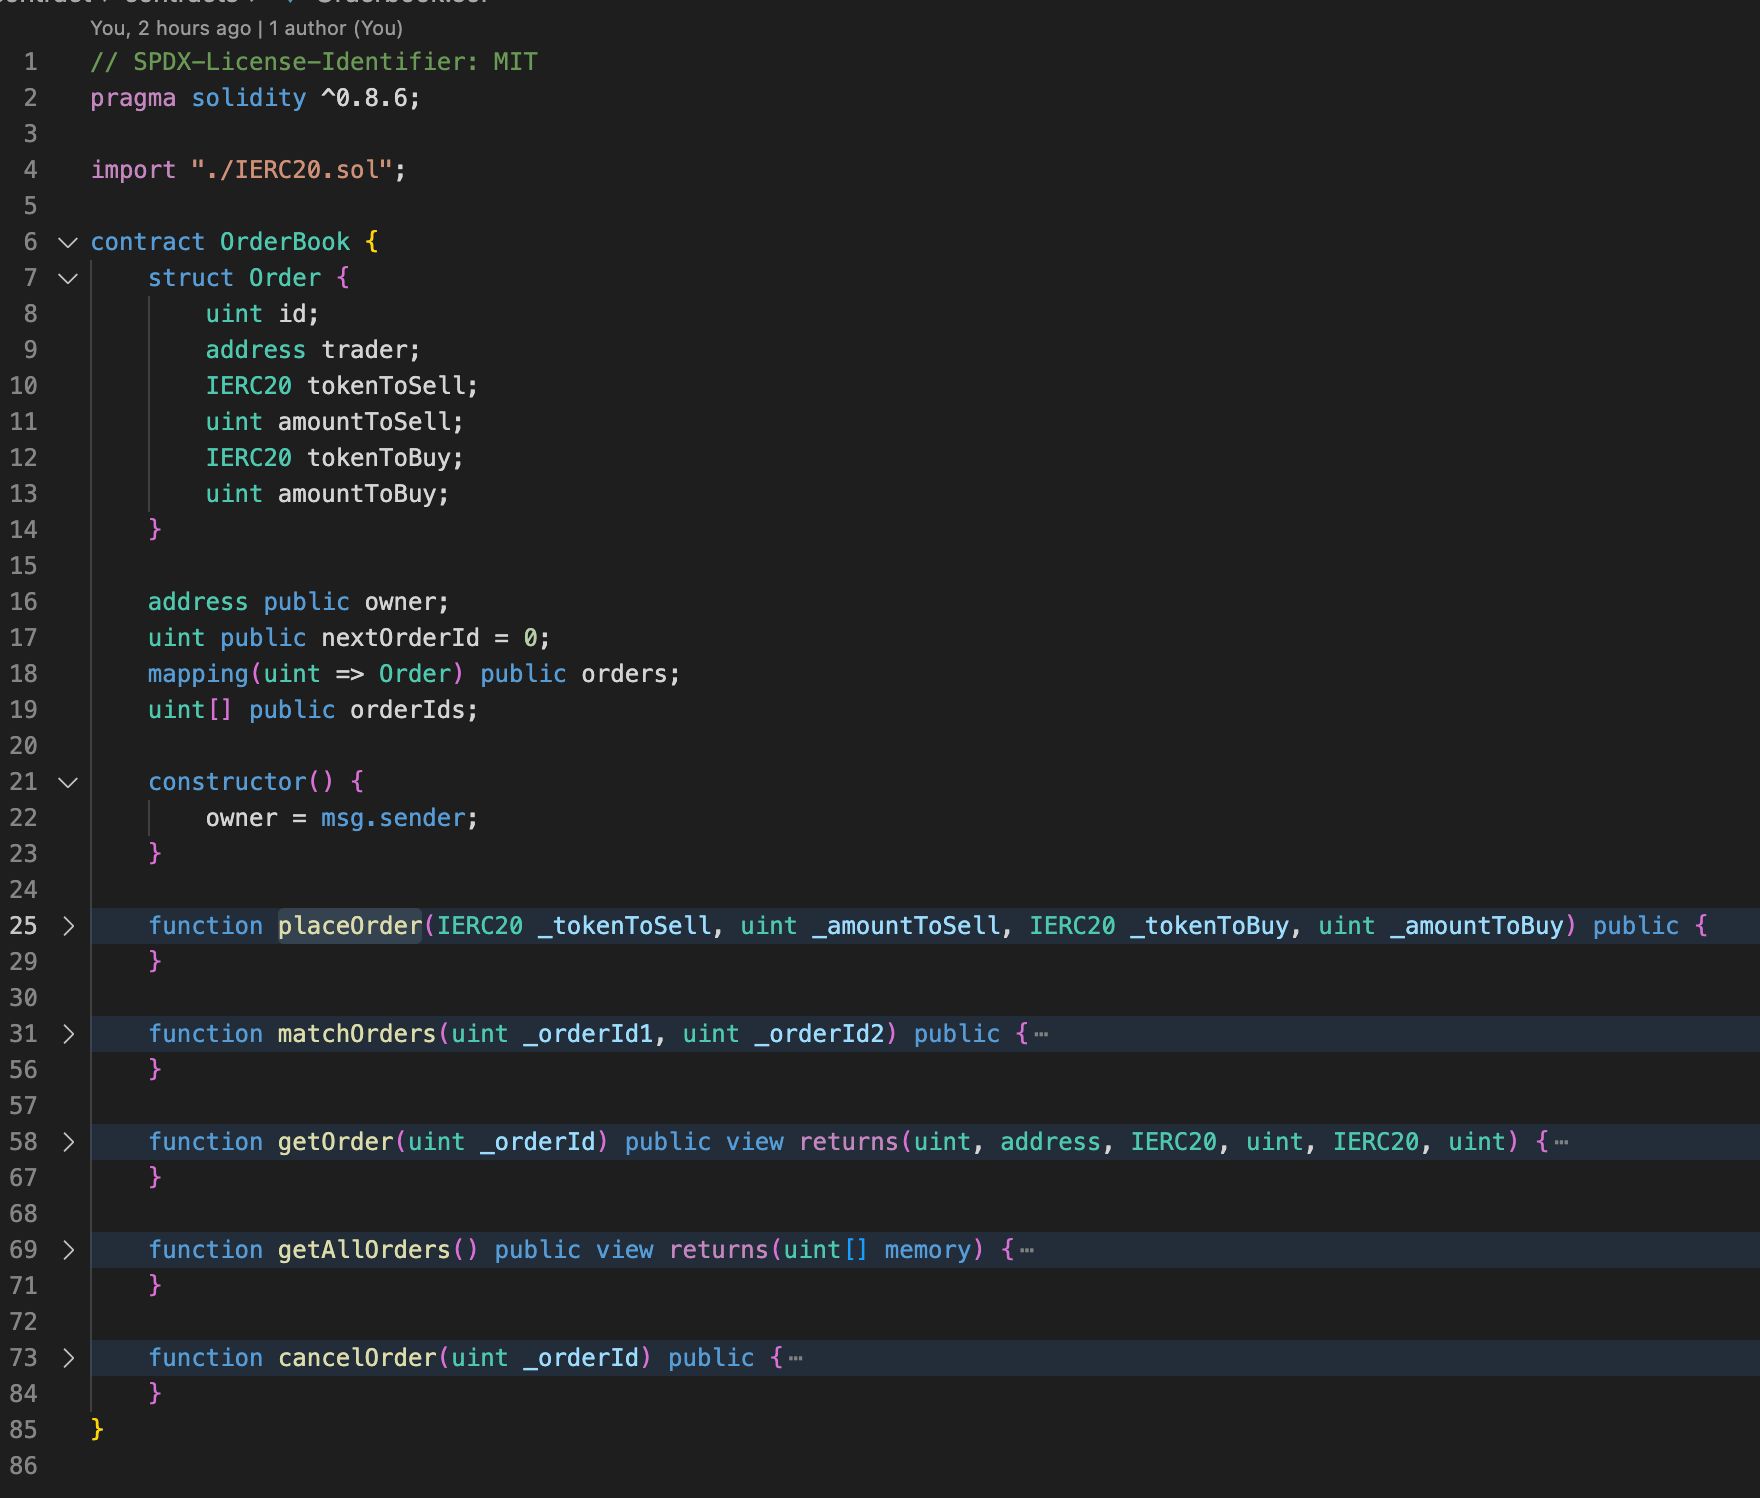The width and height of the screenshot is (1760, 1498).
Task: Click the folded ellipsis after matchOrders brace
Action: [x=1041, y=1034]
